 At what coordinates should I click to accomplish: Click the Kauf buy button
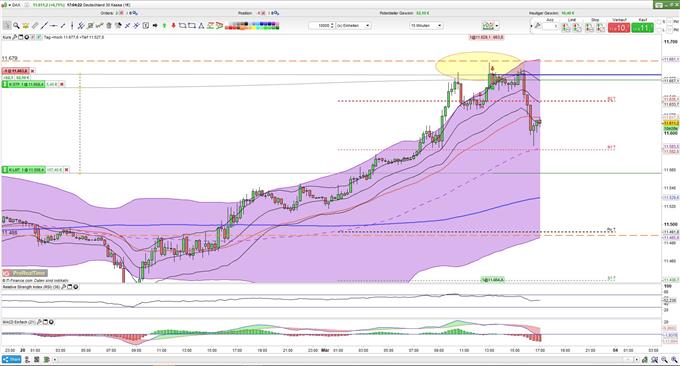[x=643, y=28]
